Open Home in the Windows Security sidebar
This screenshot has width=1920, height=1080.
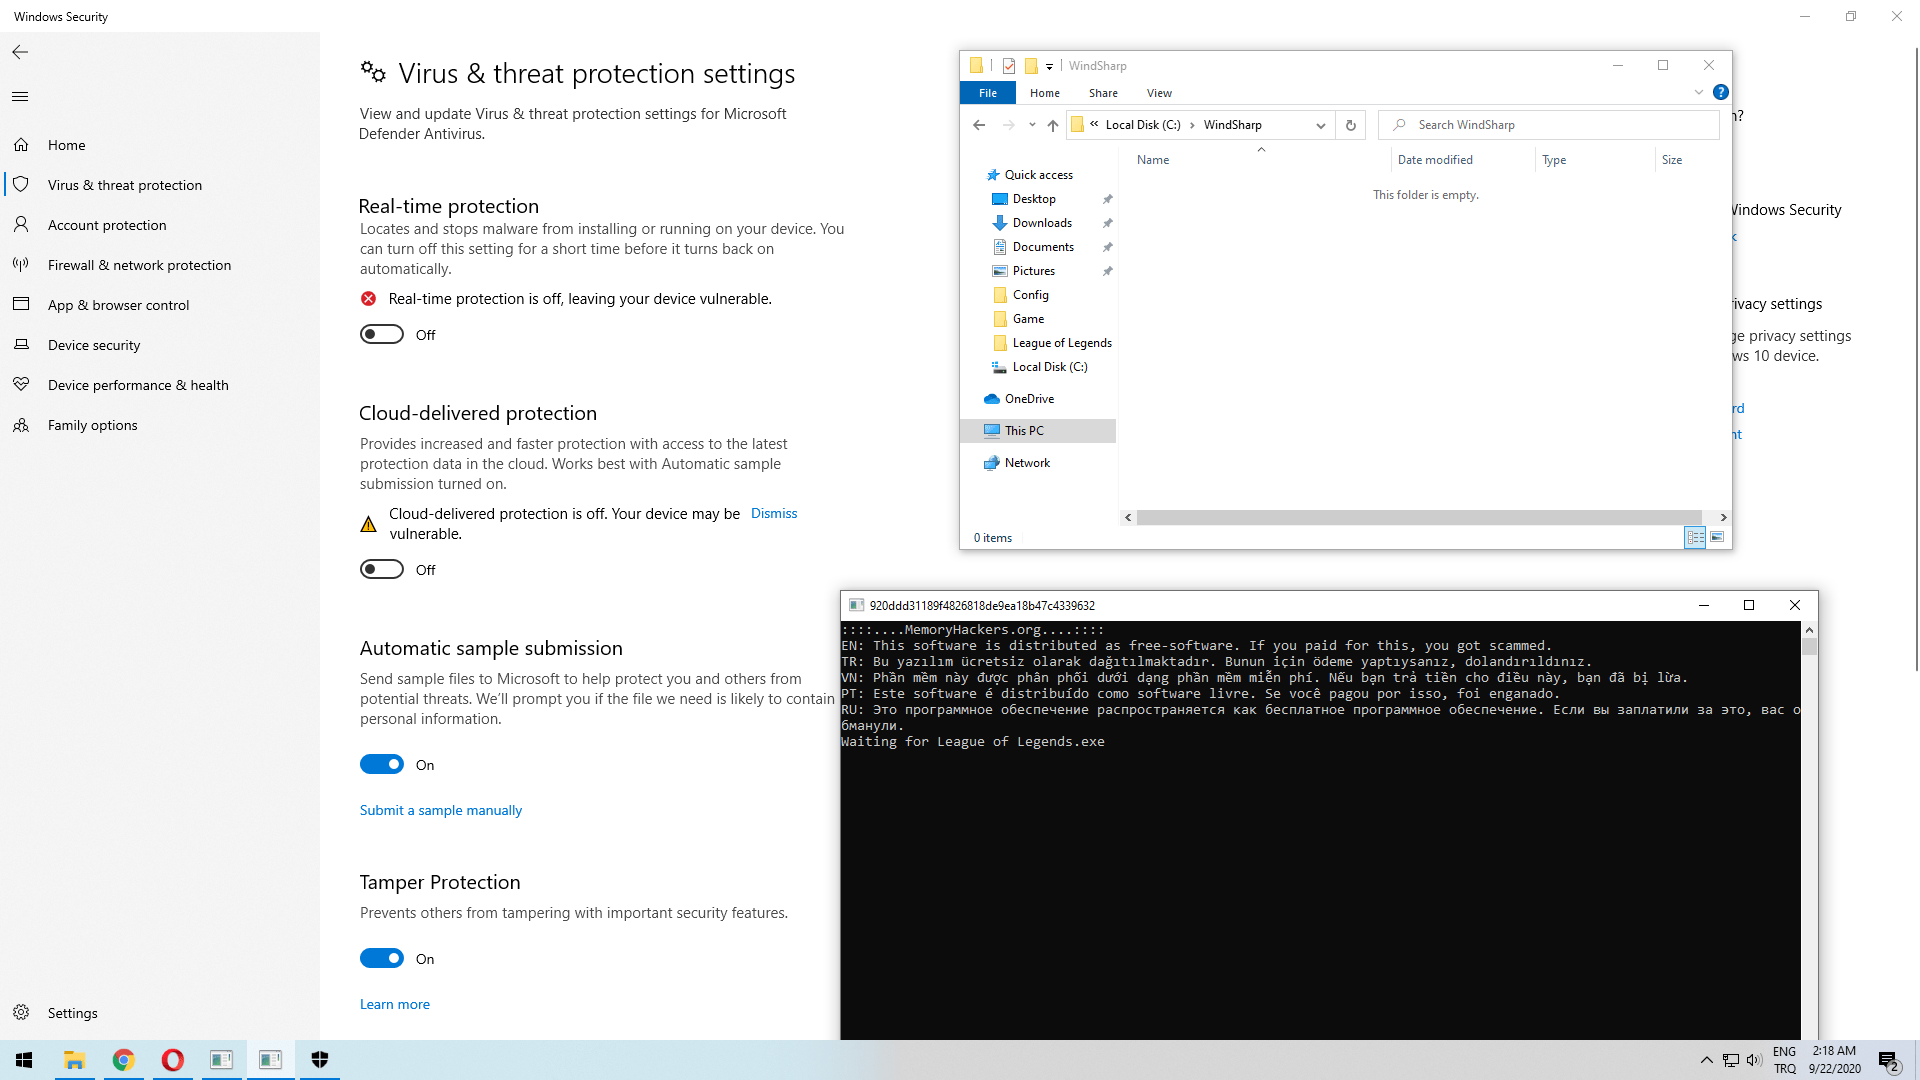pyautogui.click(x=66, y=145)
